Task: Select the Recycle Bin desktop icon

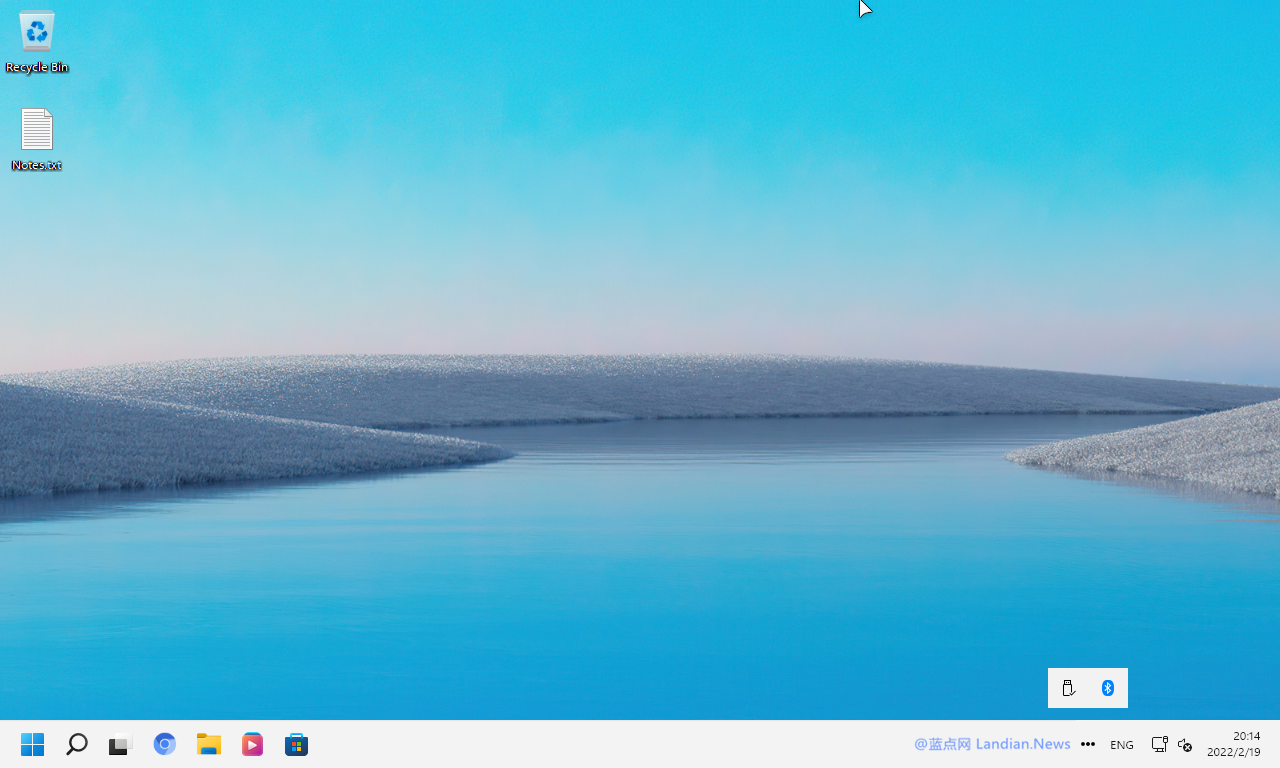Action: [x=37, y=42]
